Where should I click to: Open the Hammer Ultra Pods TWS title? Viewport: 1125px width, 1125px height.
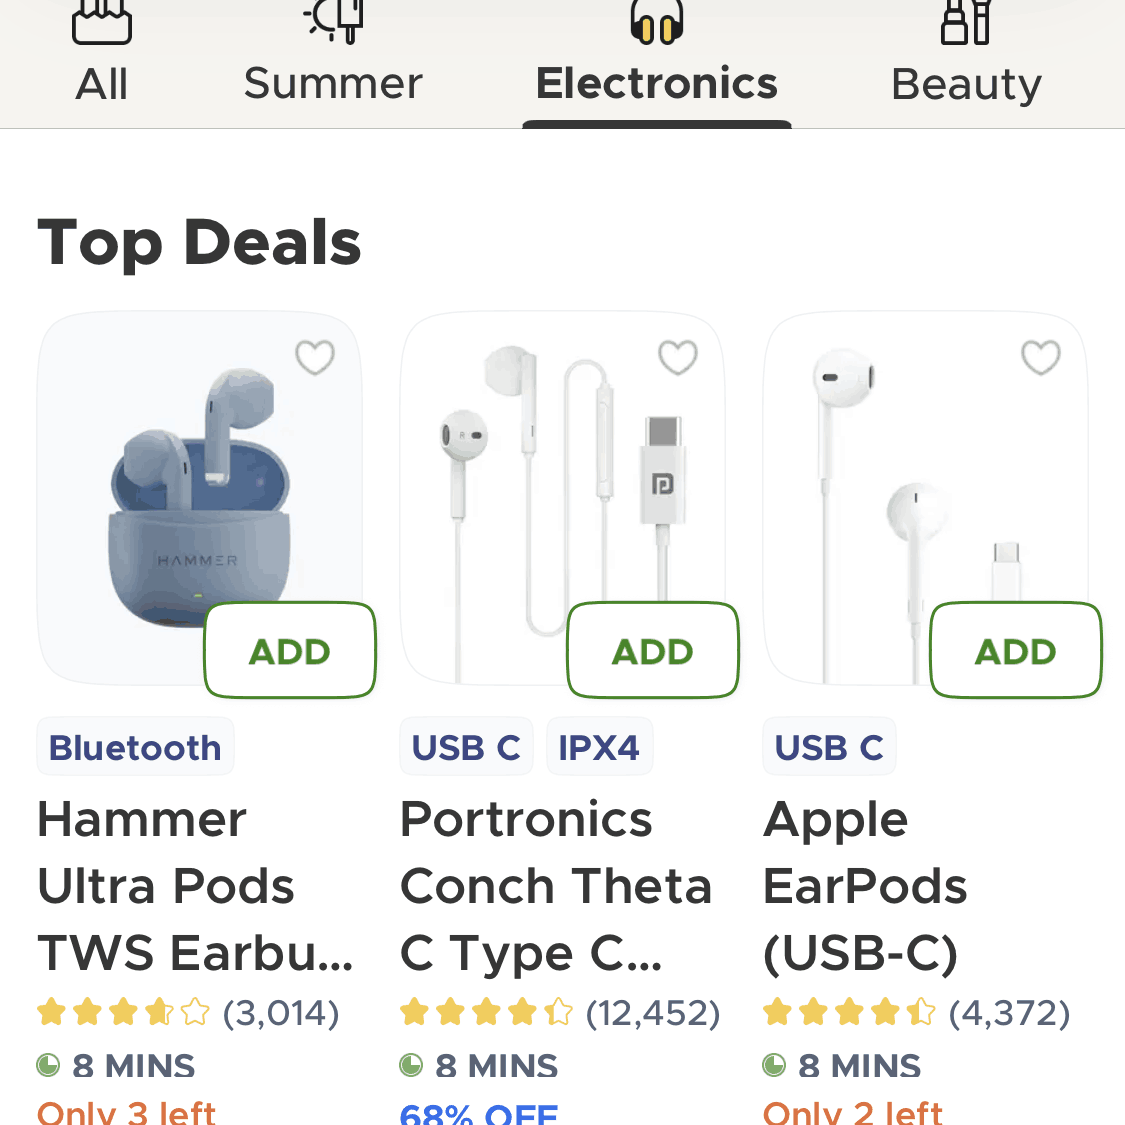pos(195,886)
